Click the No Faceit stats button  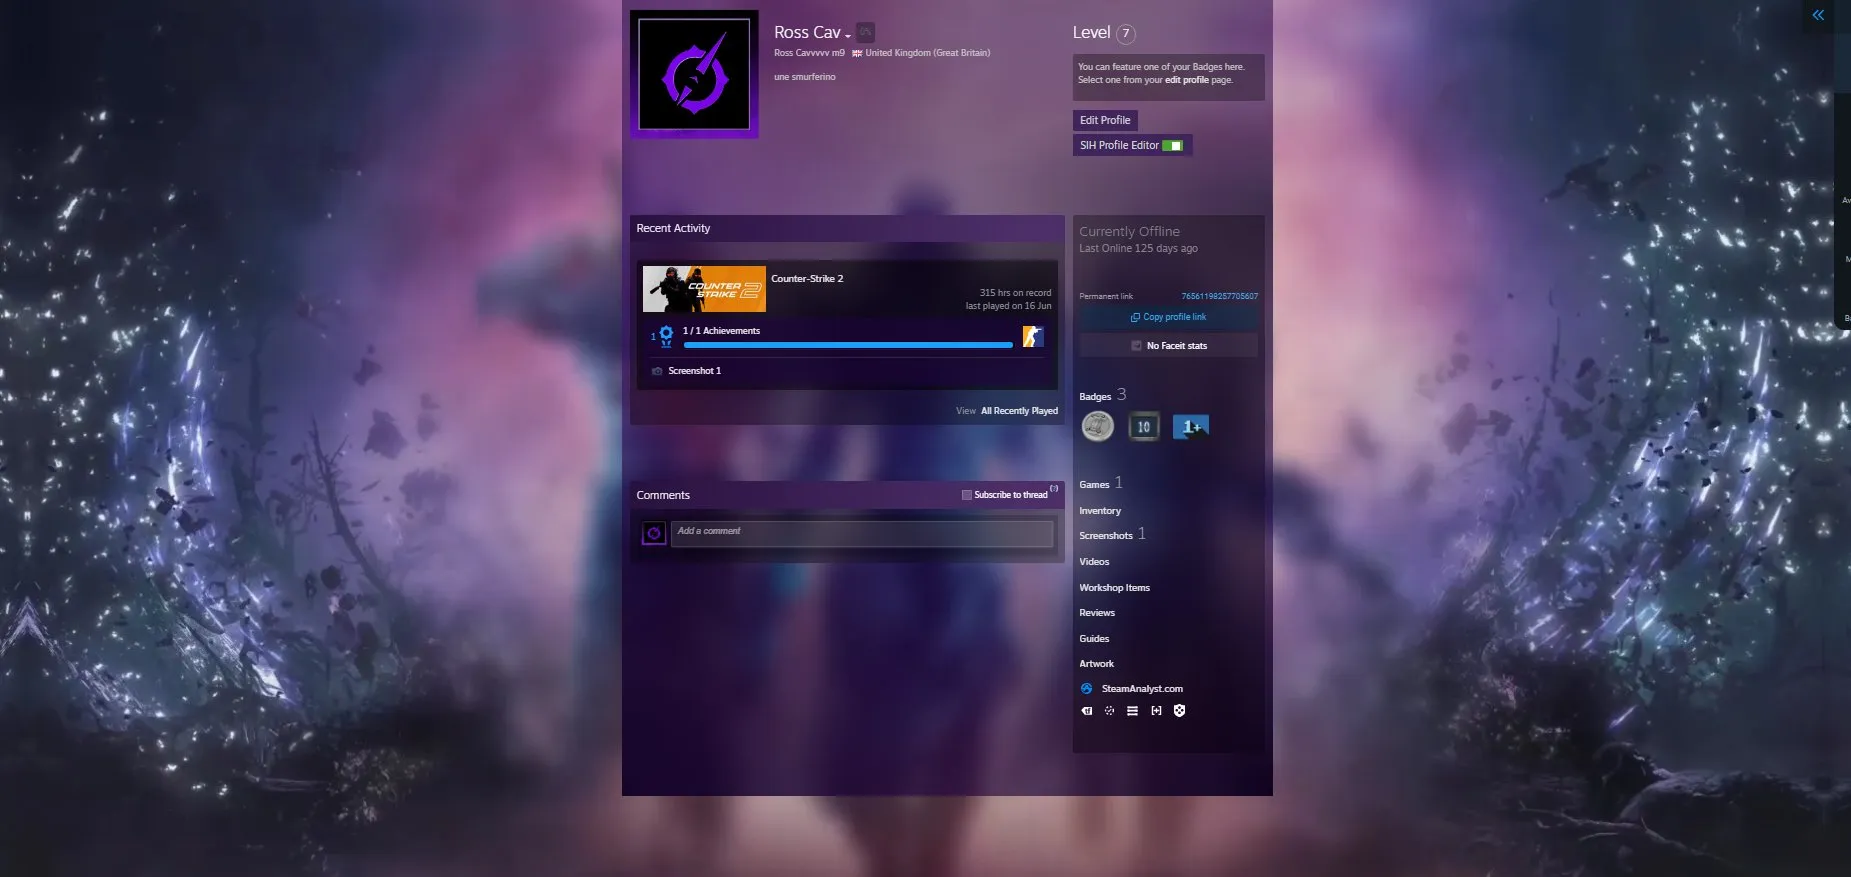click(x=1168, y=346)
